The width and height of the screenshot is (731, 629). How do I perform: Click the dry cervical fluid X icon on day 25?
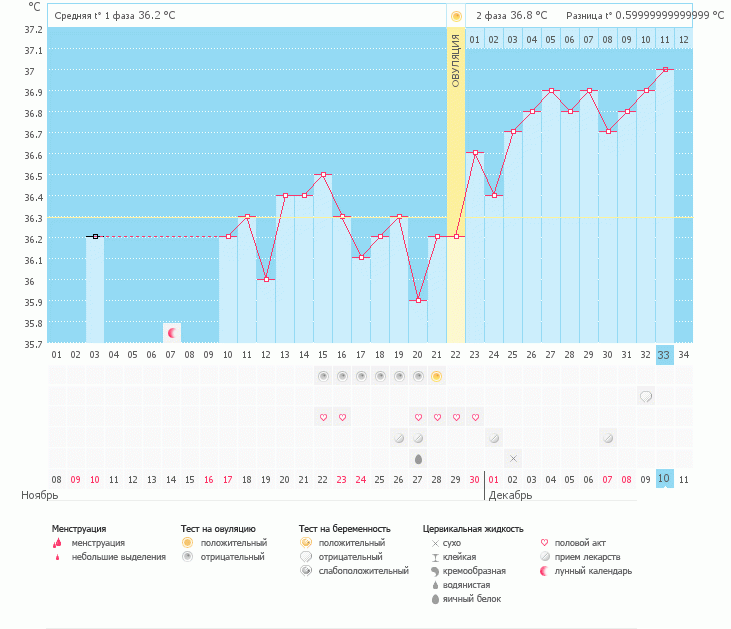pos(513,458)
